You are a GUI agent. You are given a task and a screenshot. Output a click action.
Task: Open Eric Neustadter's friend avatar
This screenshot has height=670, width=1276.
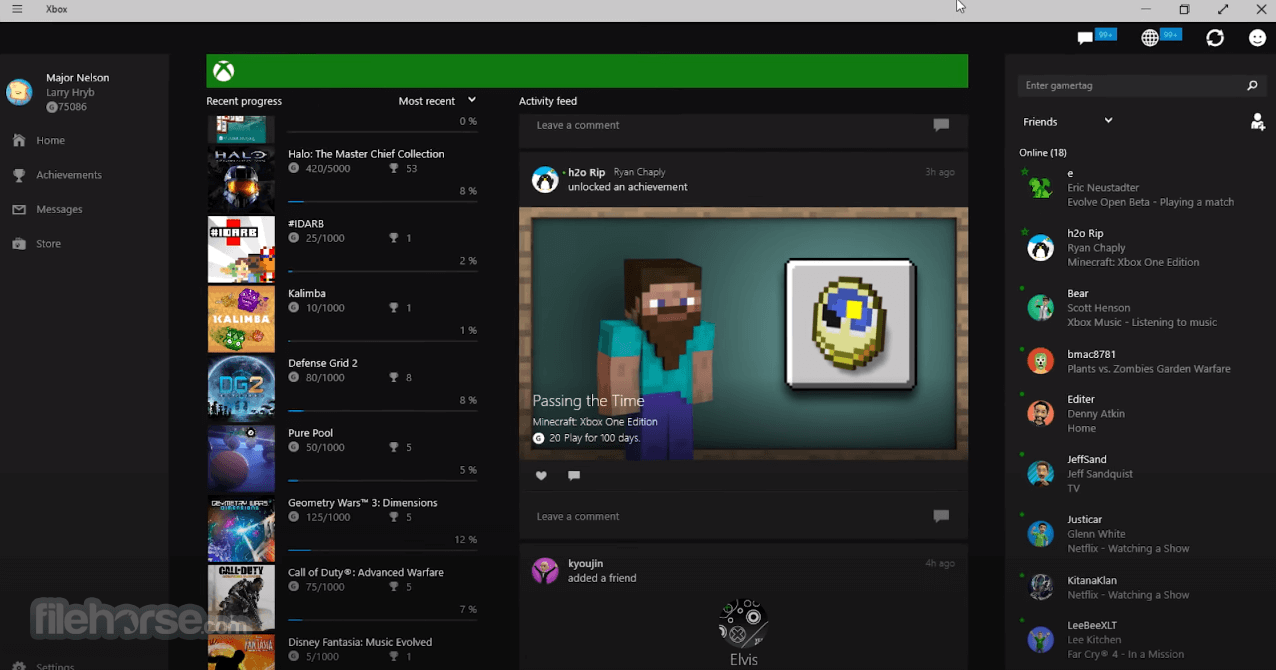pyautogui.click(x=1041, y=187)
